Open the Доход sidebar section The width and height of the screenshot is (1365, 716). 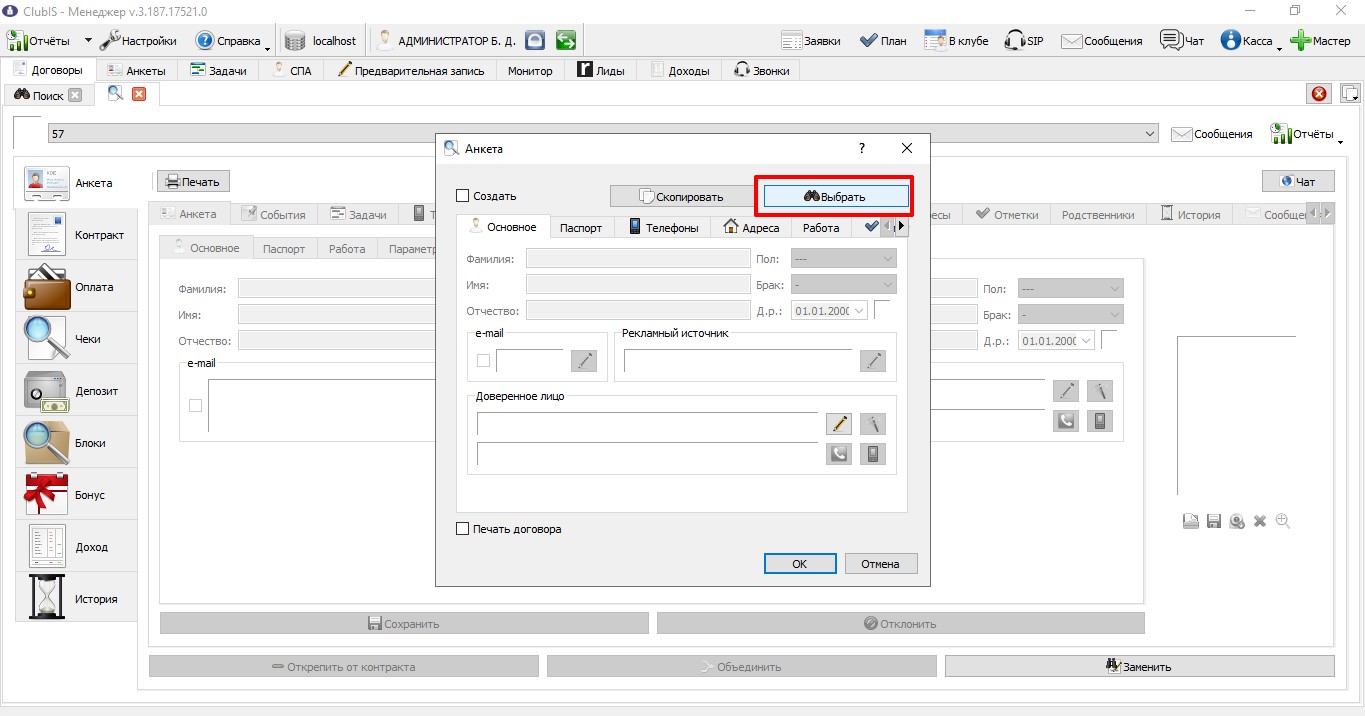[76, 547]
